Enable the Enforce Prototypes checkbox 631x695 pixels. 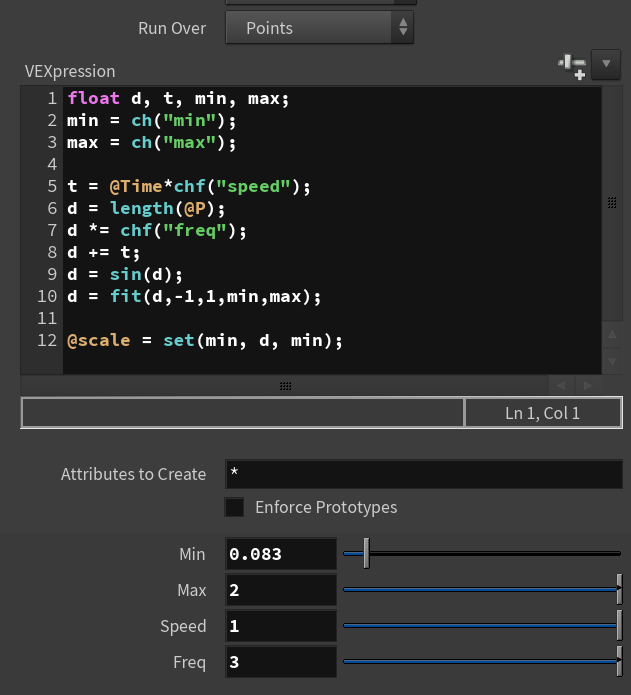coord(234,507)
